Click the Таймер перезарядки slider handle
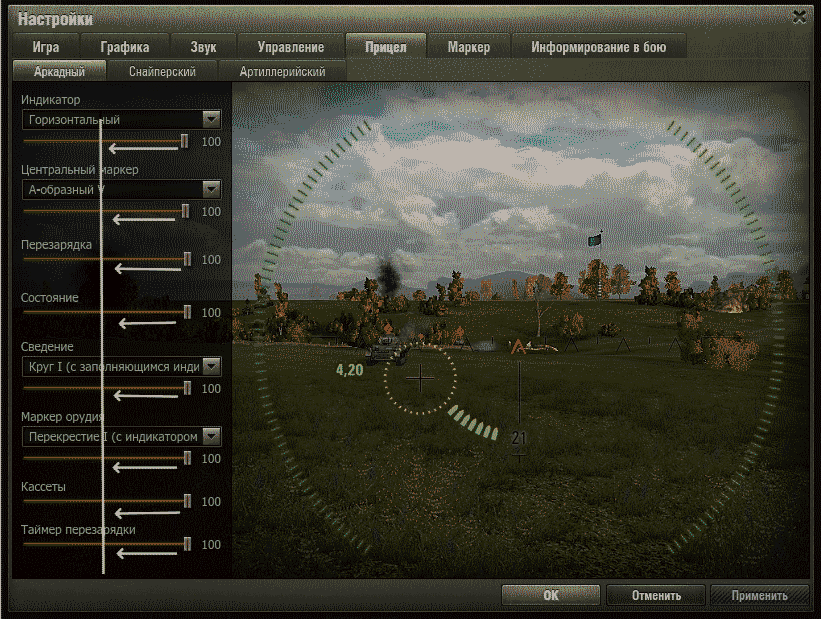Image resolution: width=821 pixels, height=619 pixels. click(x=187, y=544)
